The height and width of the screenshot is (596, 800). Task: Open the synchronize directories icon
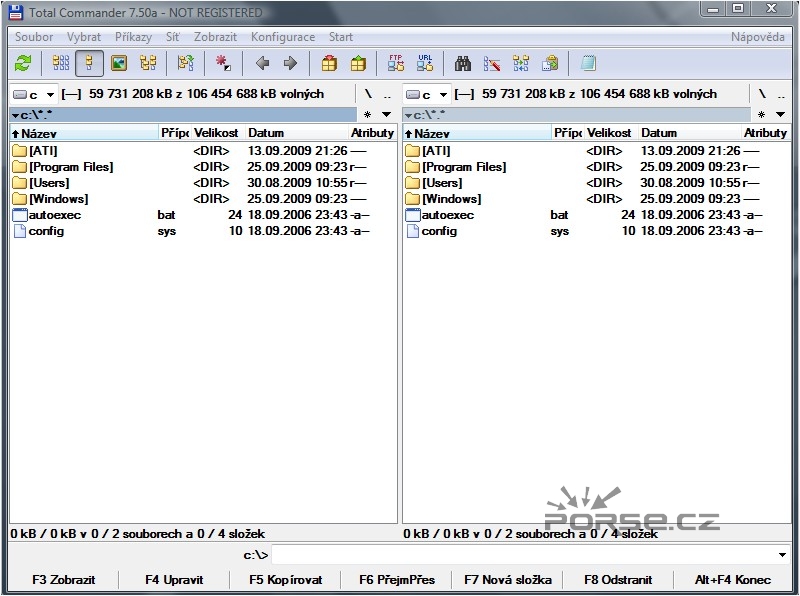(521, 63)
